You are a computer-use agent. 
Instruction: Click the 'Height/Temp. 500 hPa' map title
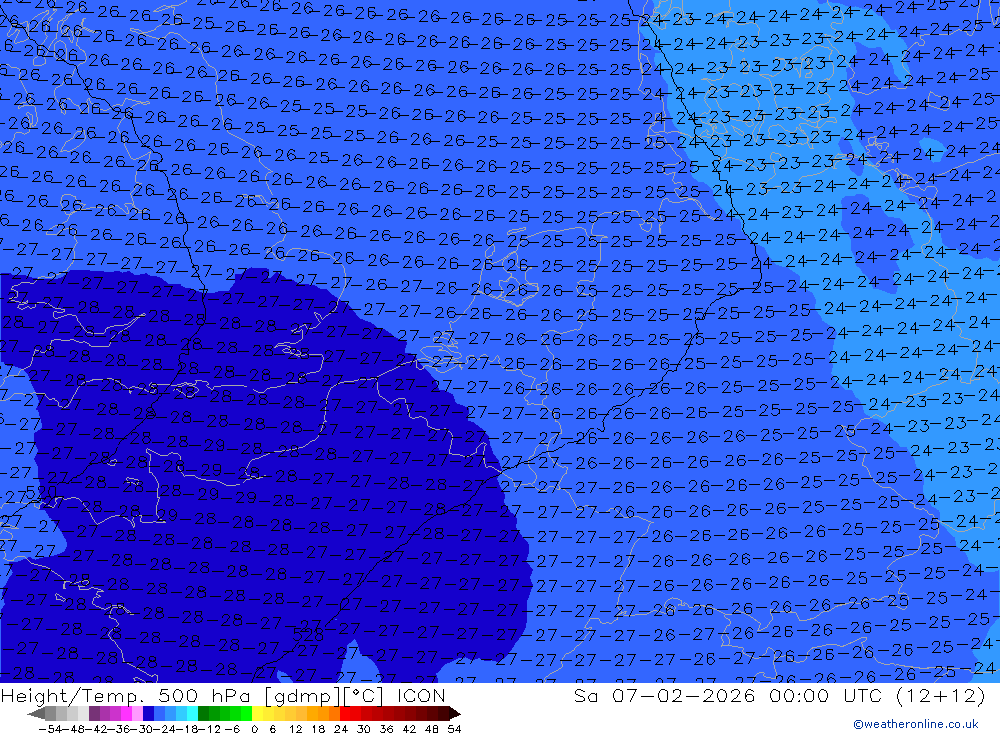click(126, 695)
